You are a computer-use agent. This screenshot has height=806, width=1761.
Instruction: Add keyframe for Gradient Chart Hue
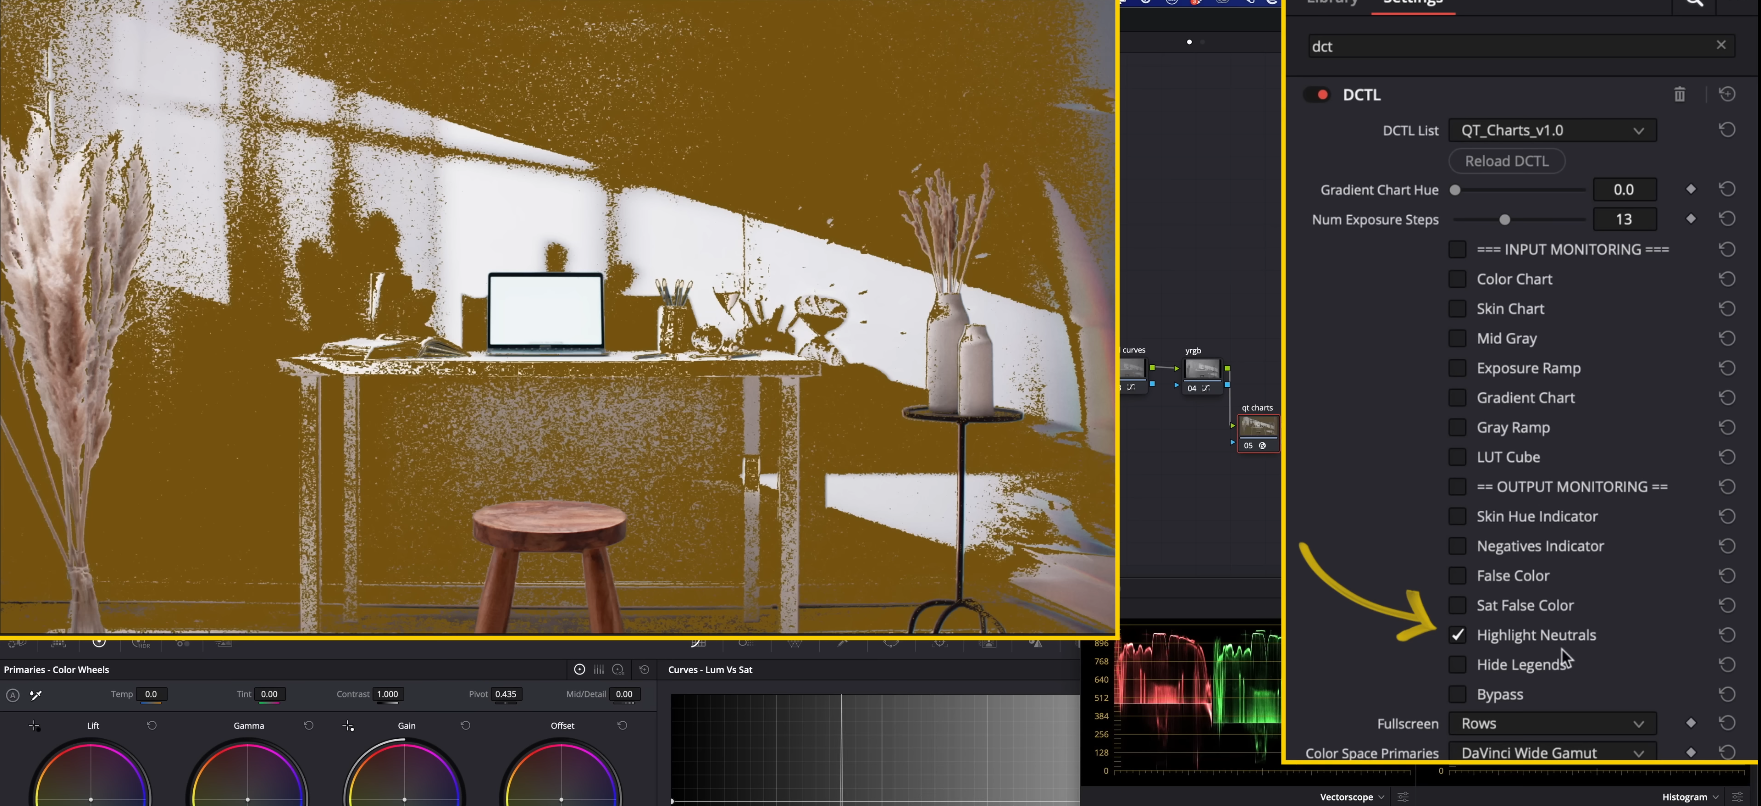click(1691, 189)
